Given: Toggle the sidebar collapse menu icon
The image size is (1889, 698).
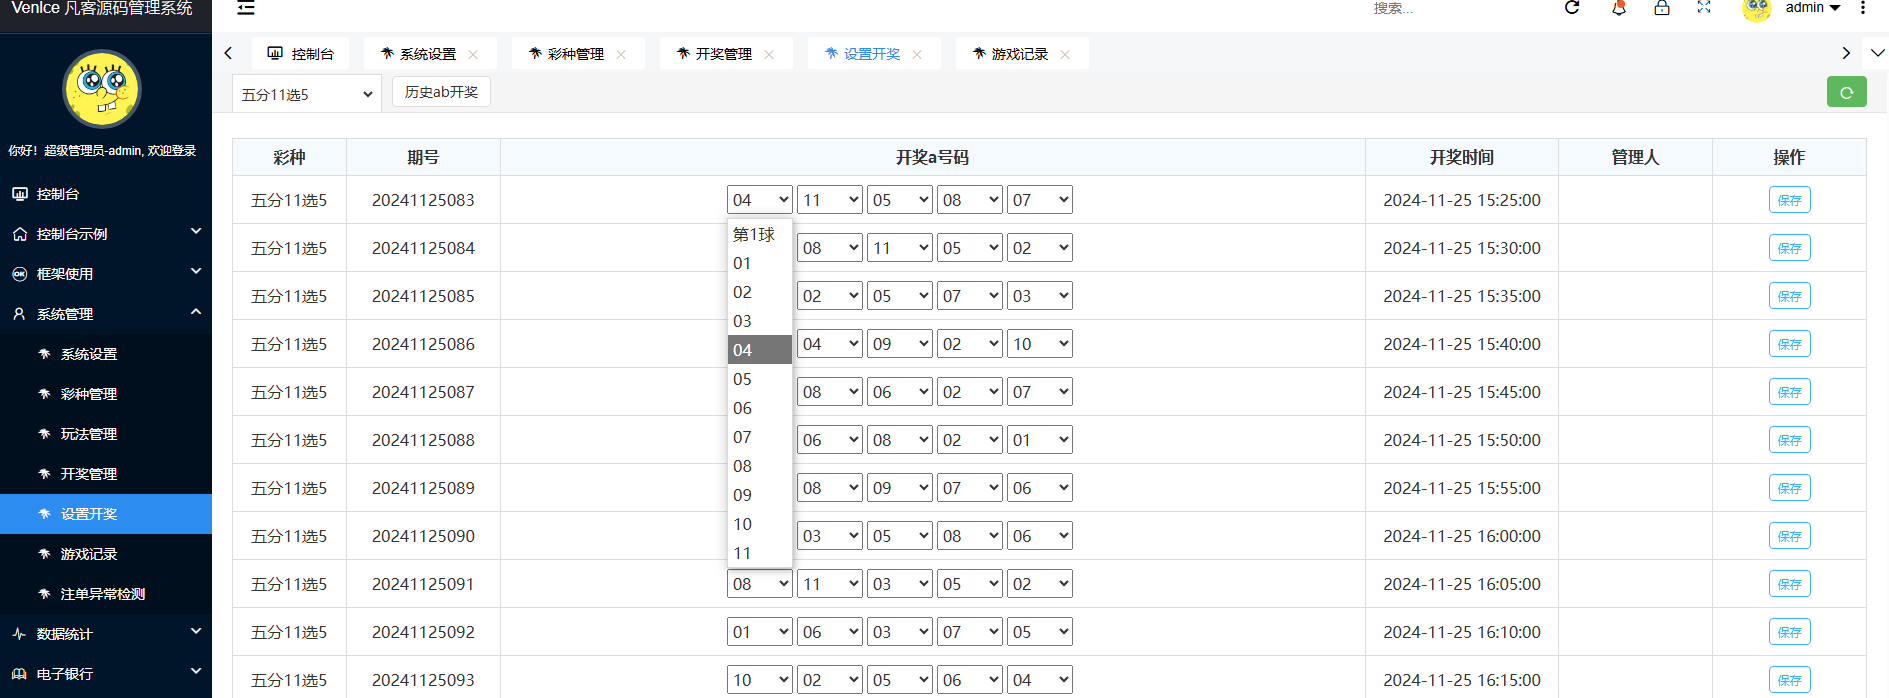Looking at the screenshot, I should [x=246, y=8].
